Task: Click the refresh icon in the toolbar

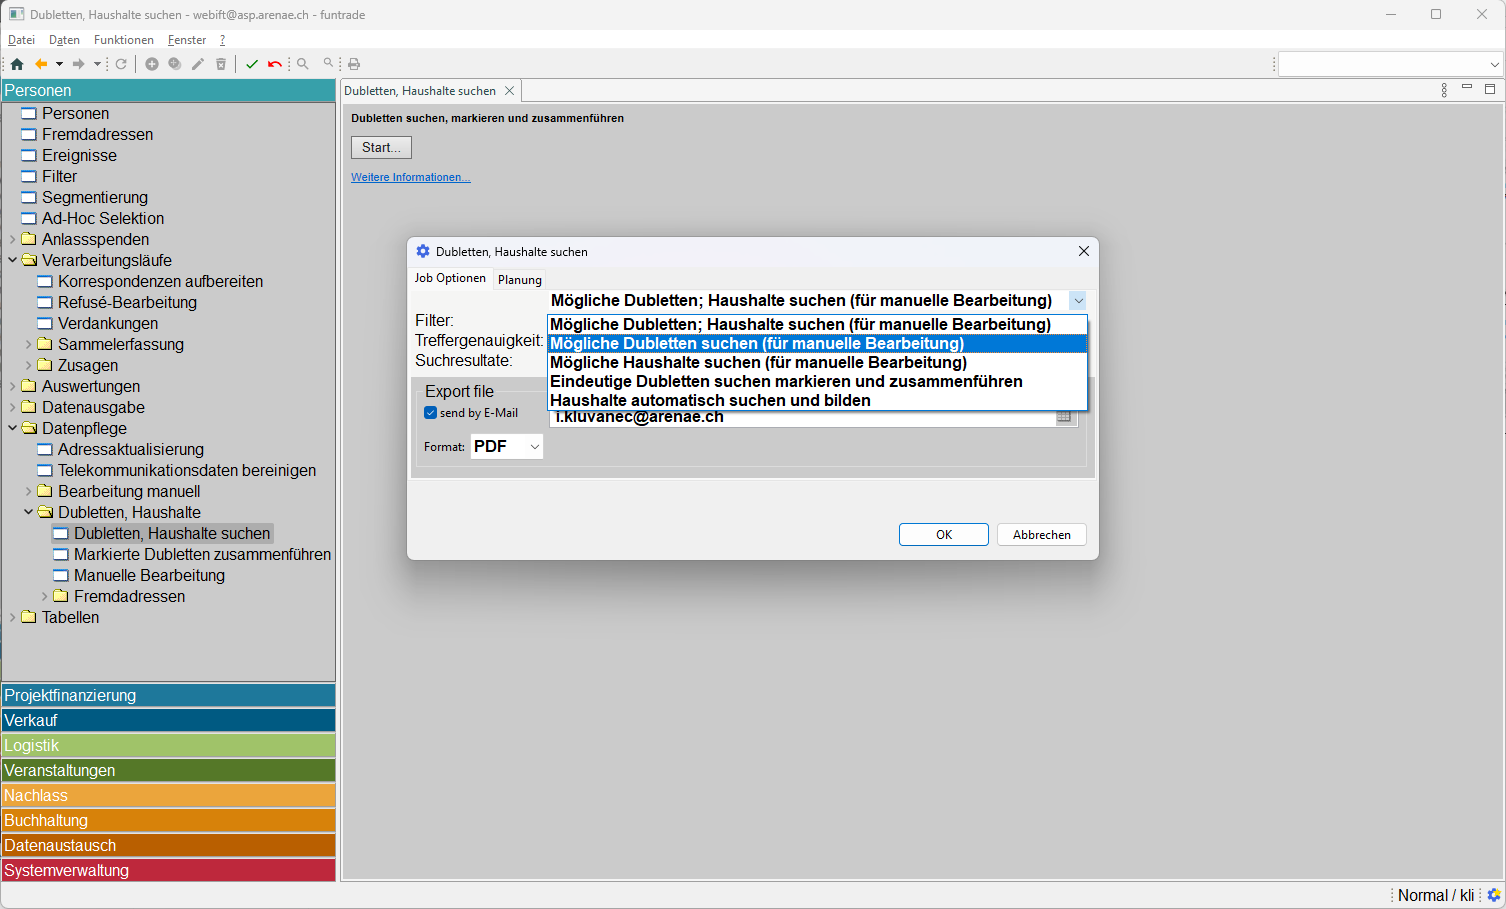Action: coord(121,64)
